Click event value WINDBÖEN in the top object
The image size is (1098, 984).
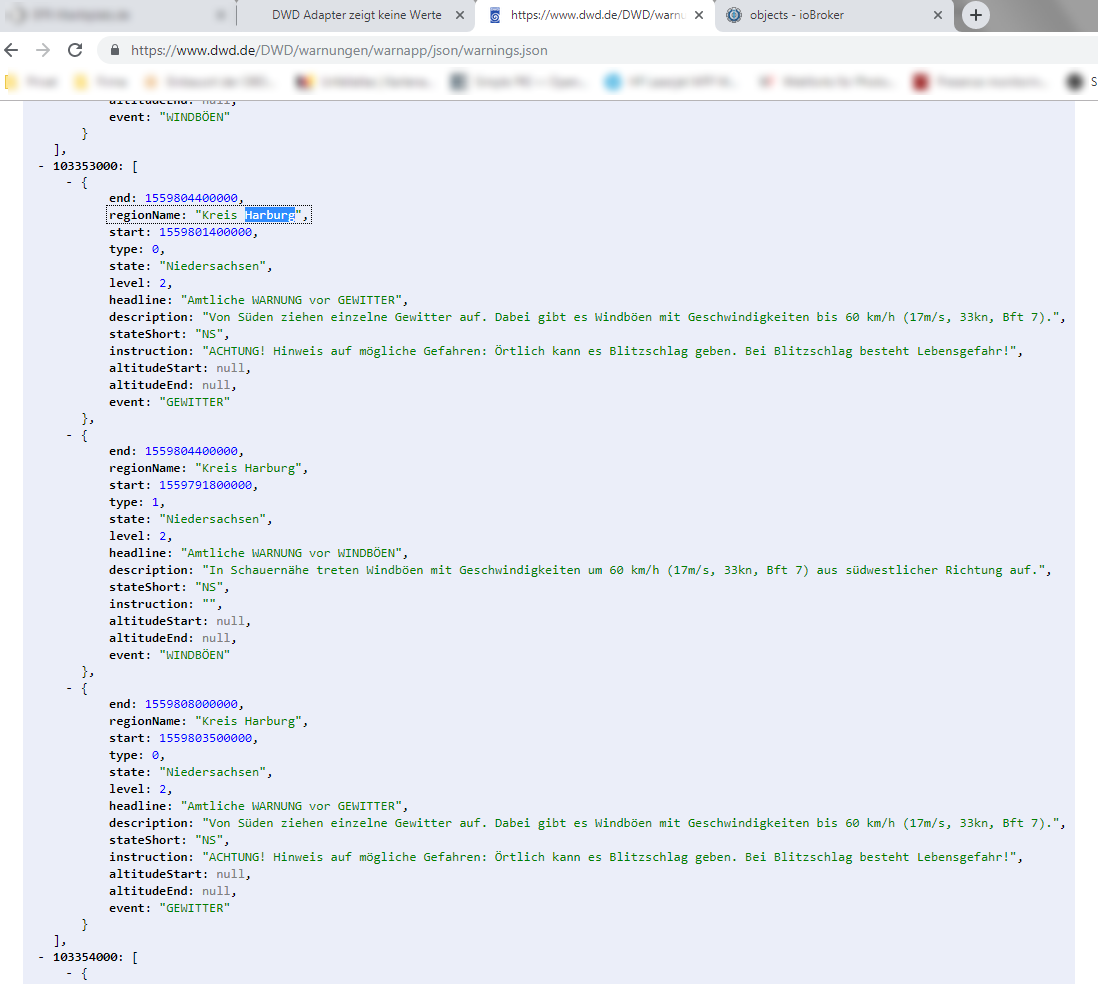point(195,117)
